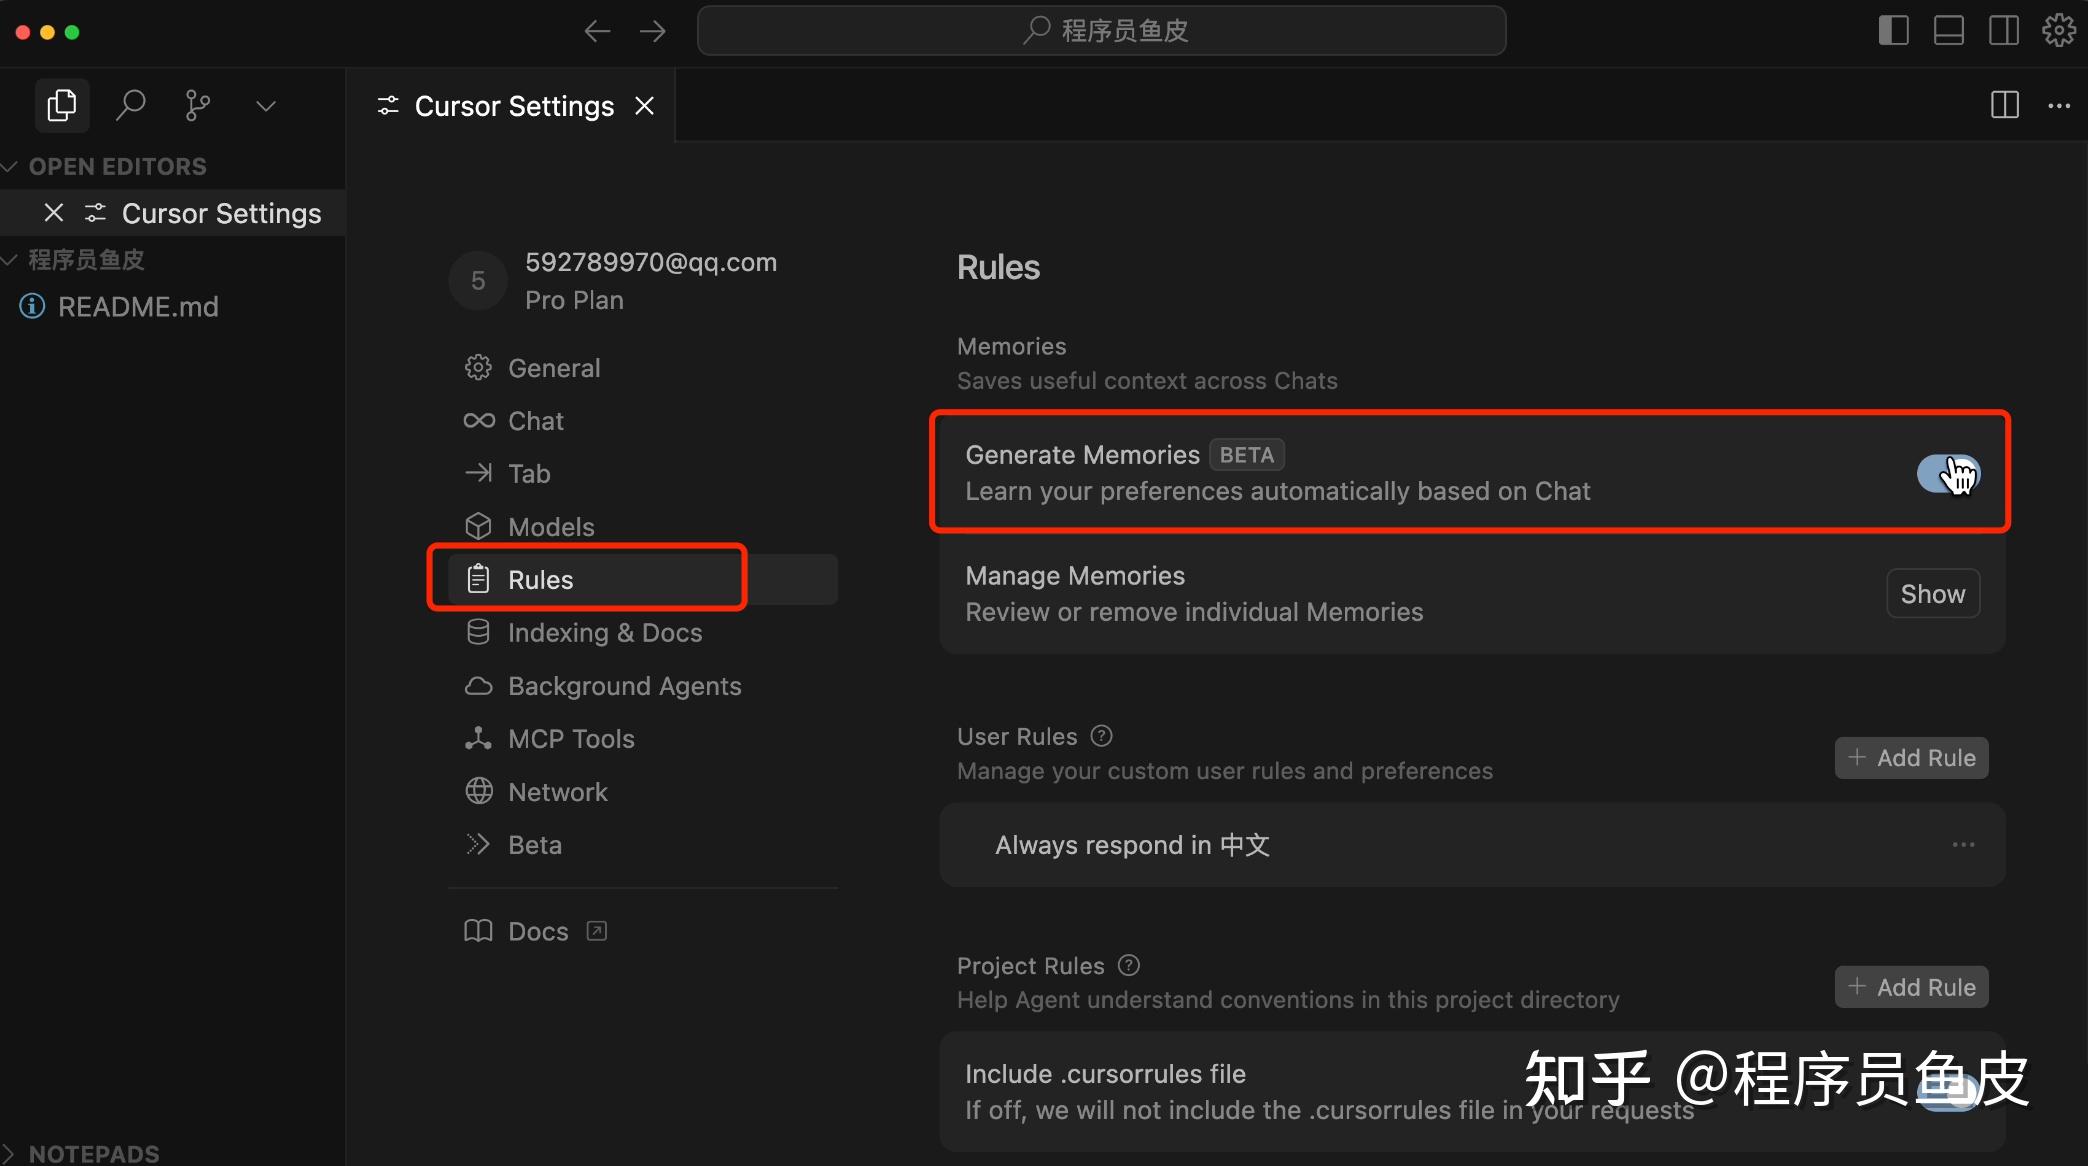Screen dimensions: 2088x1166
Task: Open README.md in file tree
Action: point(138,307)
